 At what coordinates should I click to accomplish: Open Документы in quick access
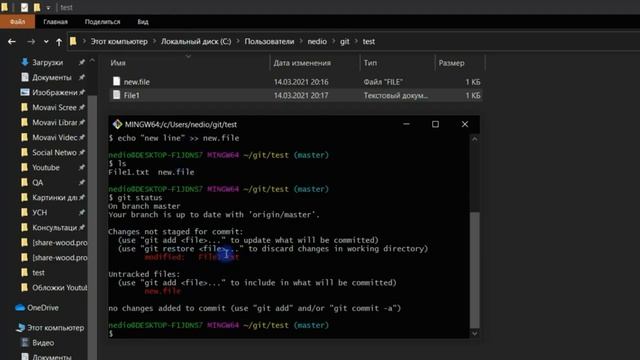[51, 78]
